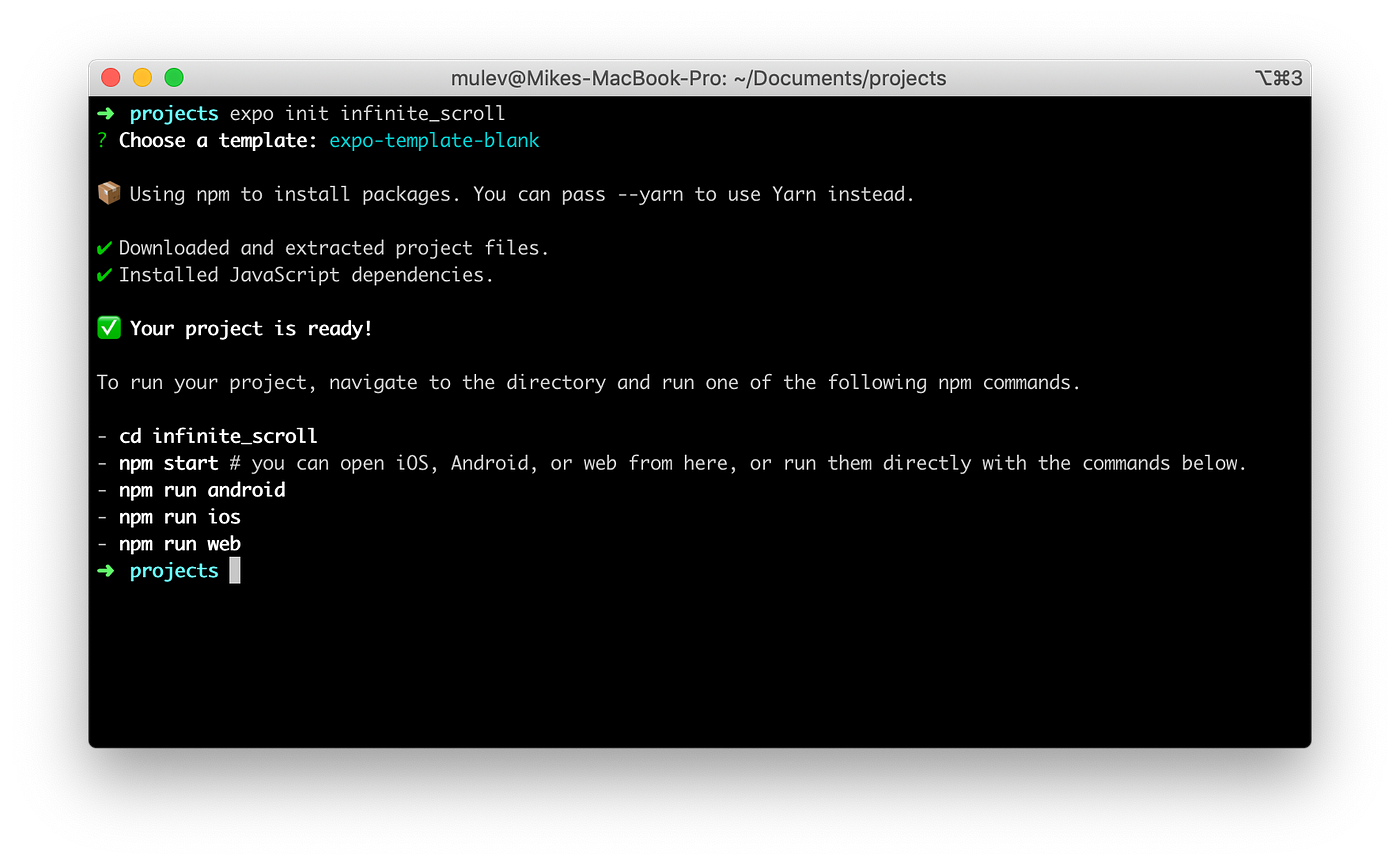
Task: Click the white checkmark before Your project is ready
Action: tap(108, 327)
